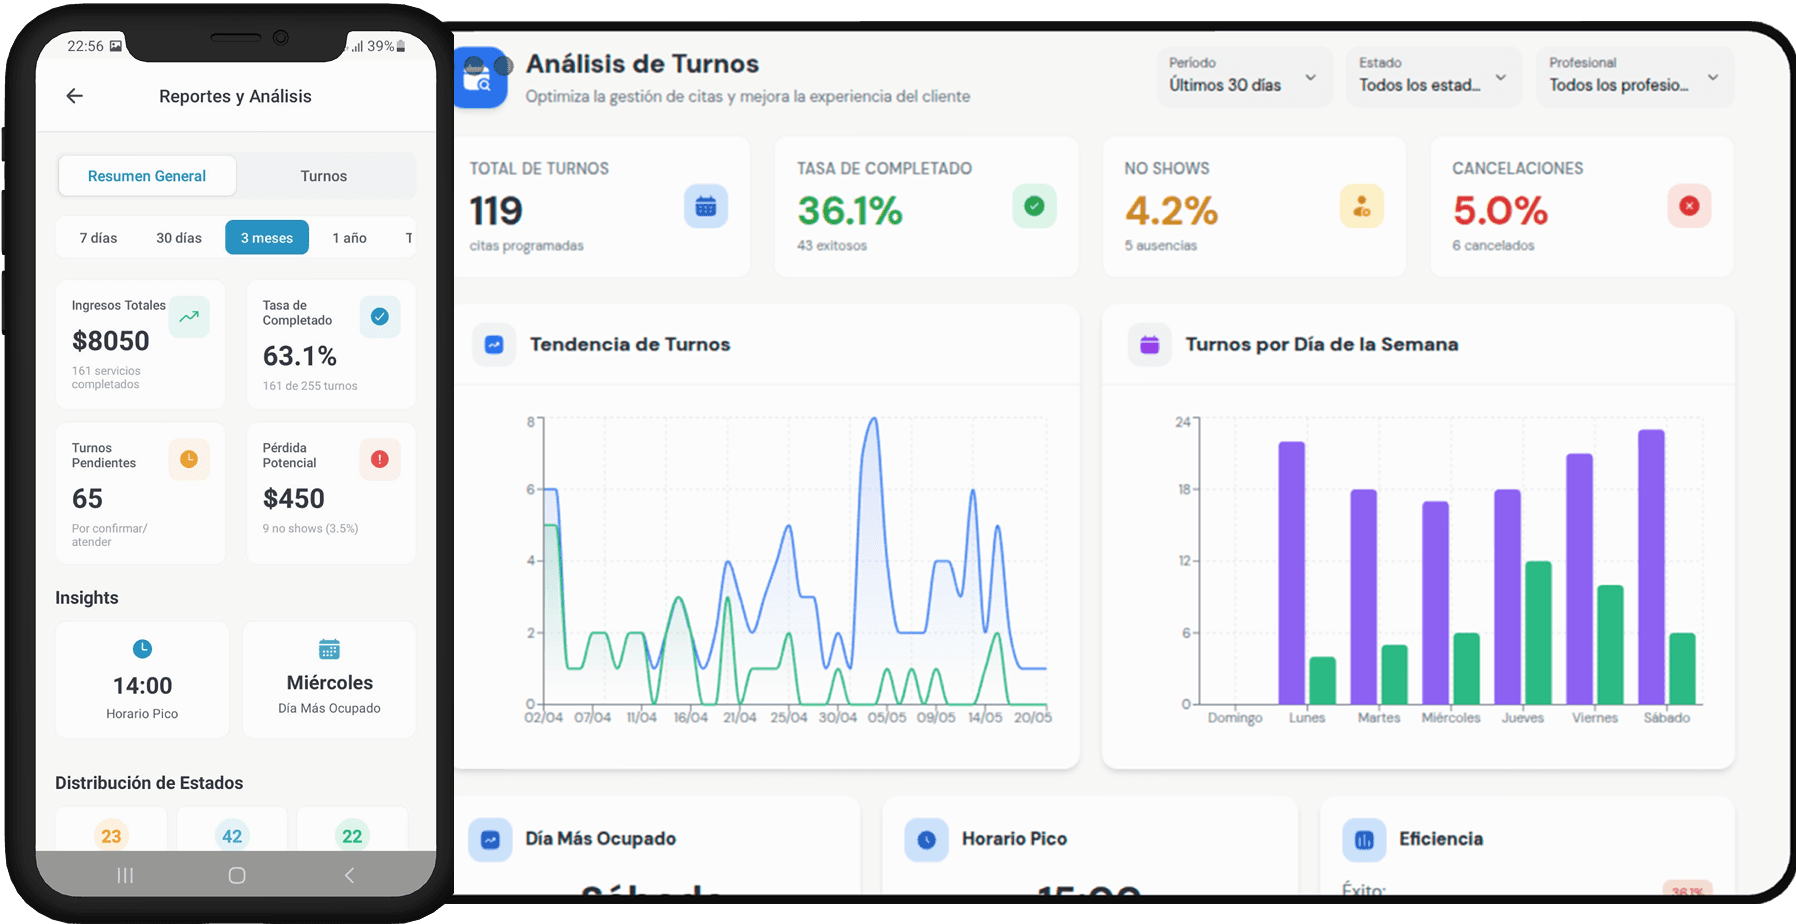Click the Tasa de Completado green check icon
1796x924 pixels.
[1034, 206]
